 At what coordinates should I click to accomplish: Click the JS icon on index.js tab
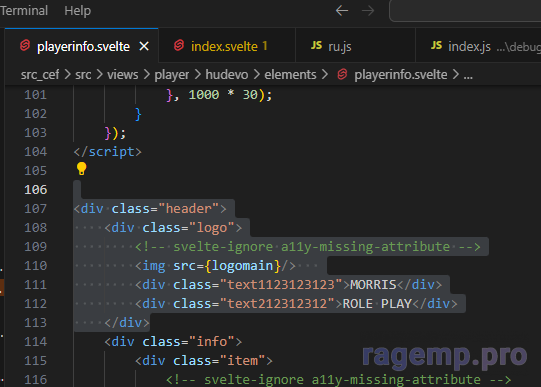(436, 45)
